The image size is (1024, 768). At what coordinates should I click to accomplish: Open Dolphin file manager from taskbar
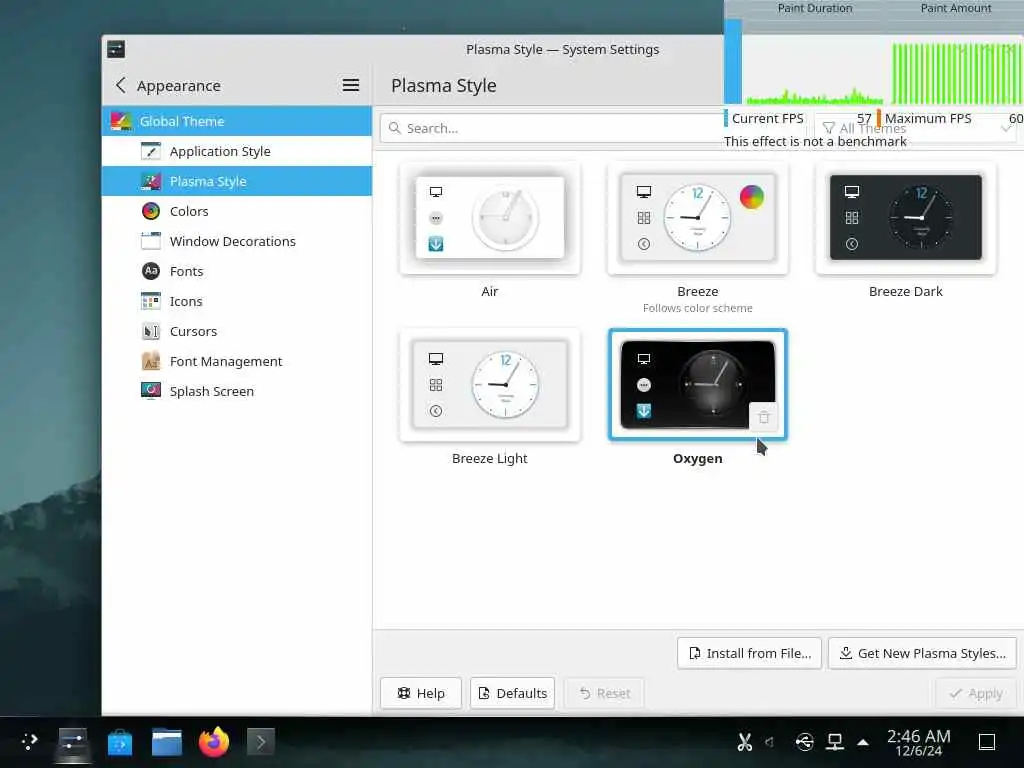tap(167, 743)
